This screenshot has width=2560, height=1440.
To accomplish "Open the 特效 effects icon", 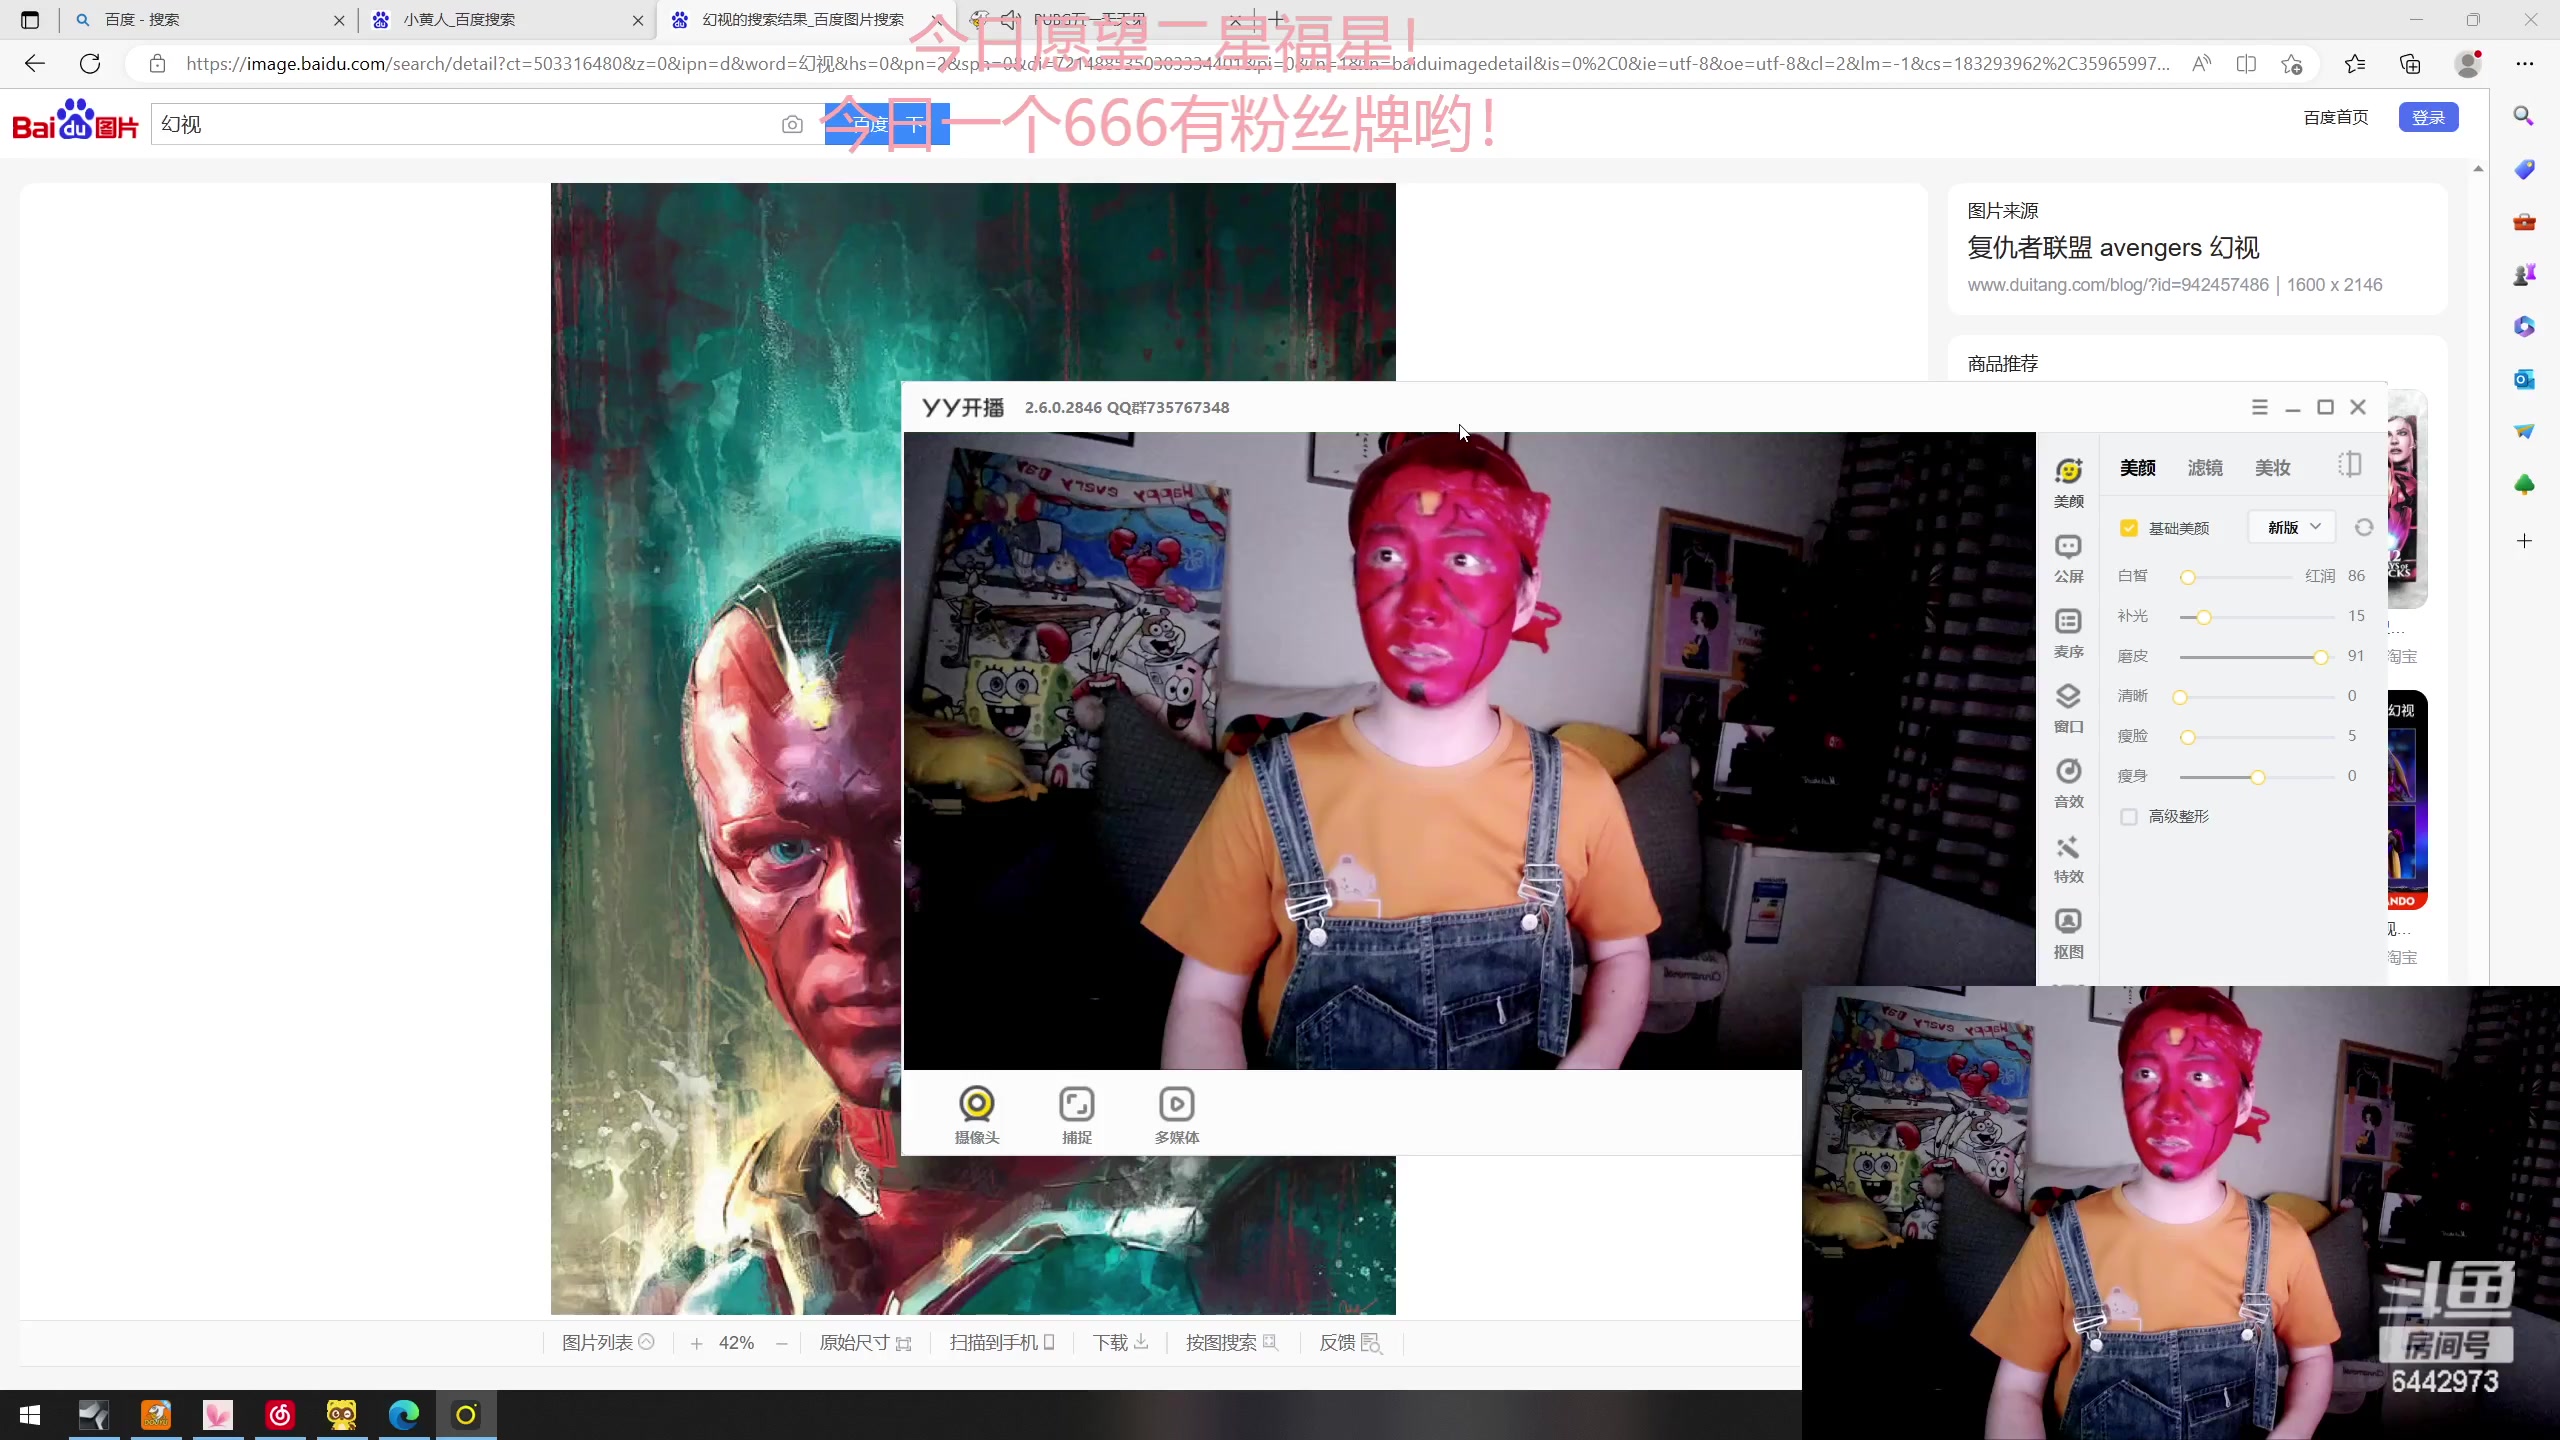I will point(2068,858).
